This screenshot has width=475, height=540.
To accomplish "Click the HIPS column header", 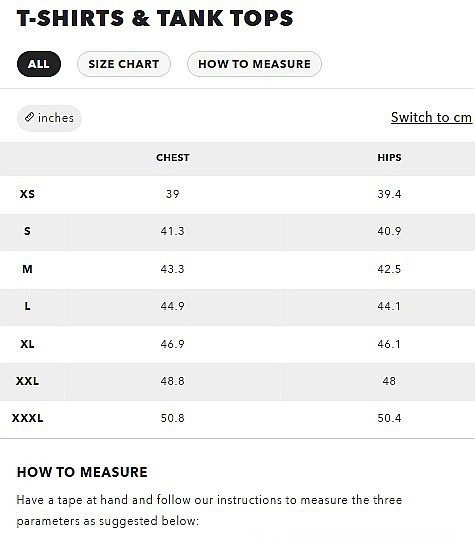I will tap(389, 158).
